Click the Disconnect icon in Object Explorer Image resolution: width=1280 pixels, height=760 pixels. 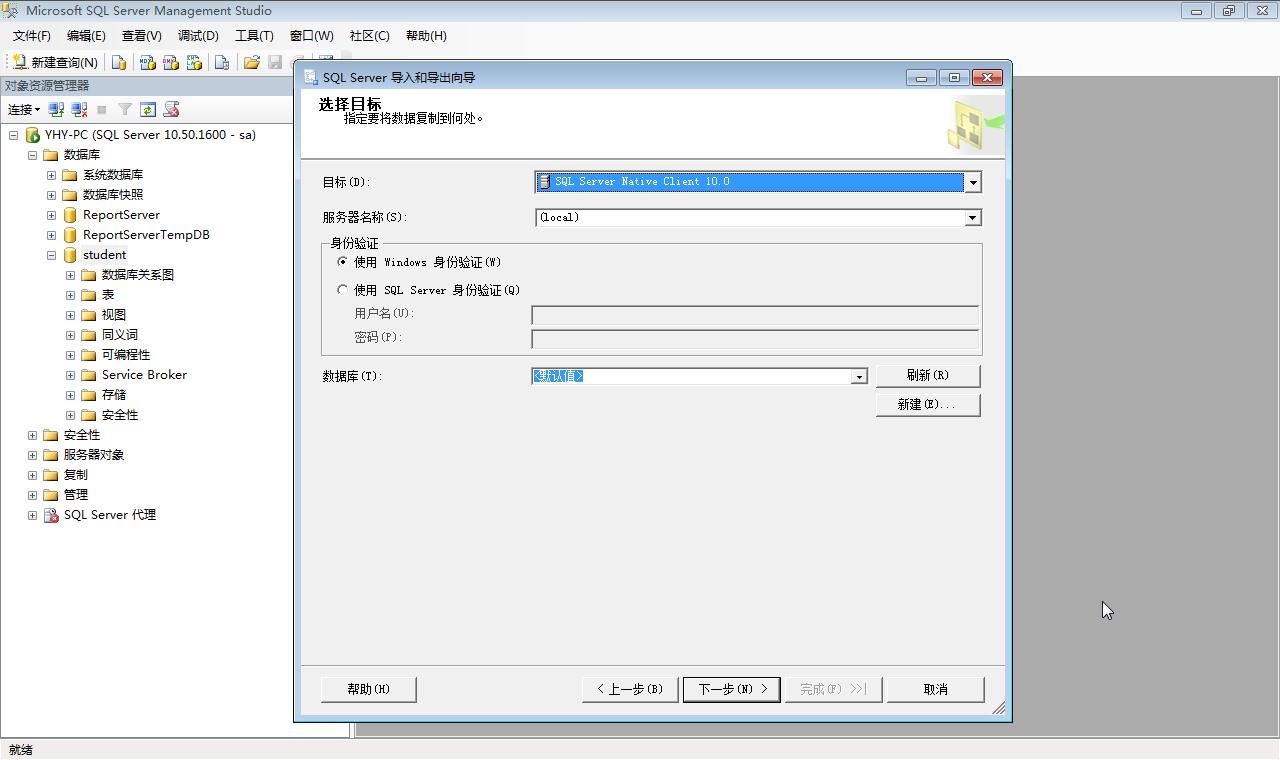(x=79, y=109)
